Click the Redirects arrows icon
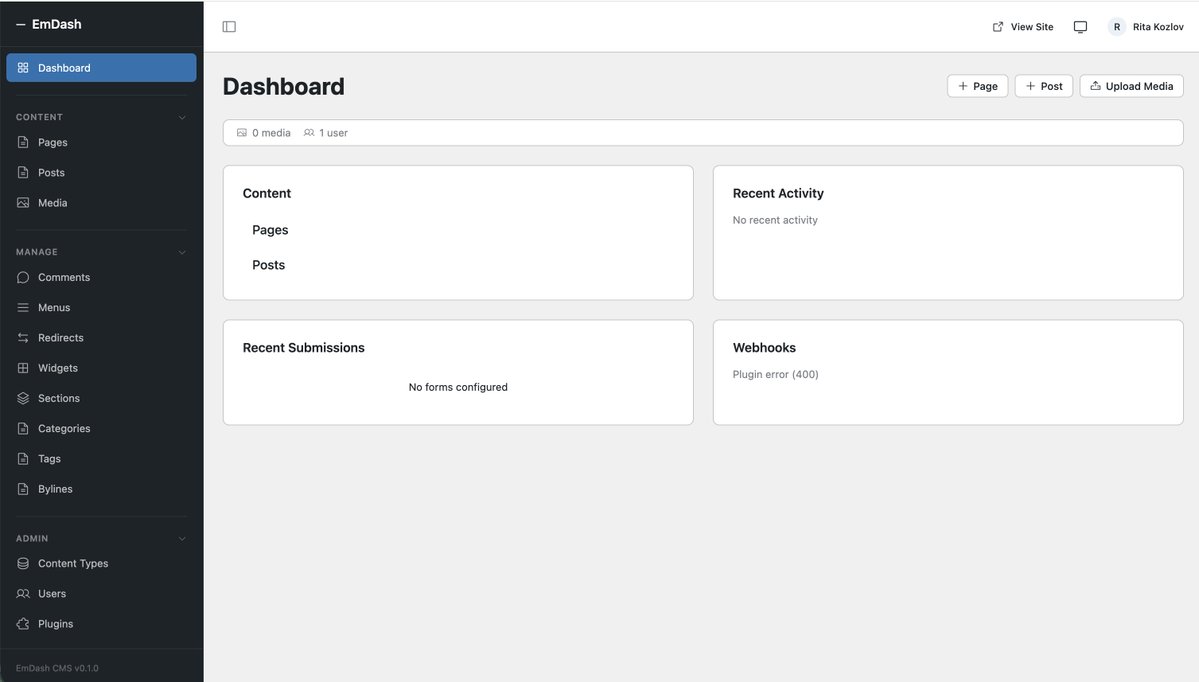Viewport: 1199px width, 682px height. pos(23,338)
